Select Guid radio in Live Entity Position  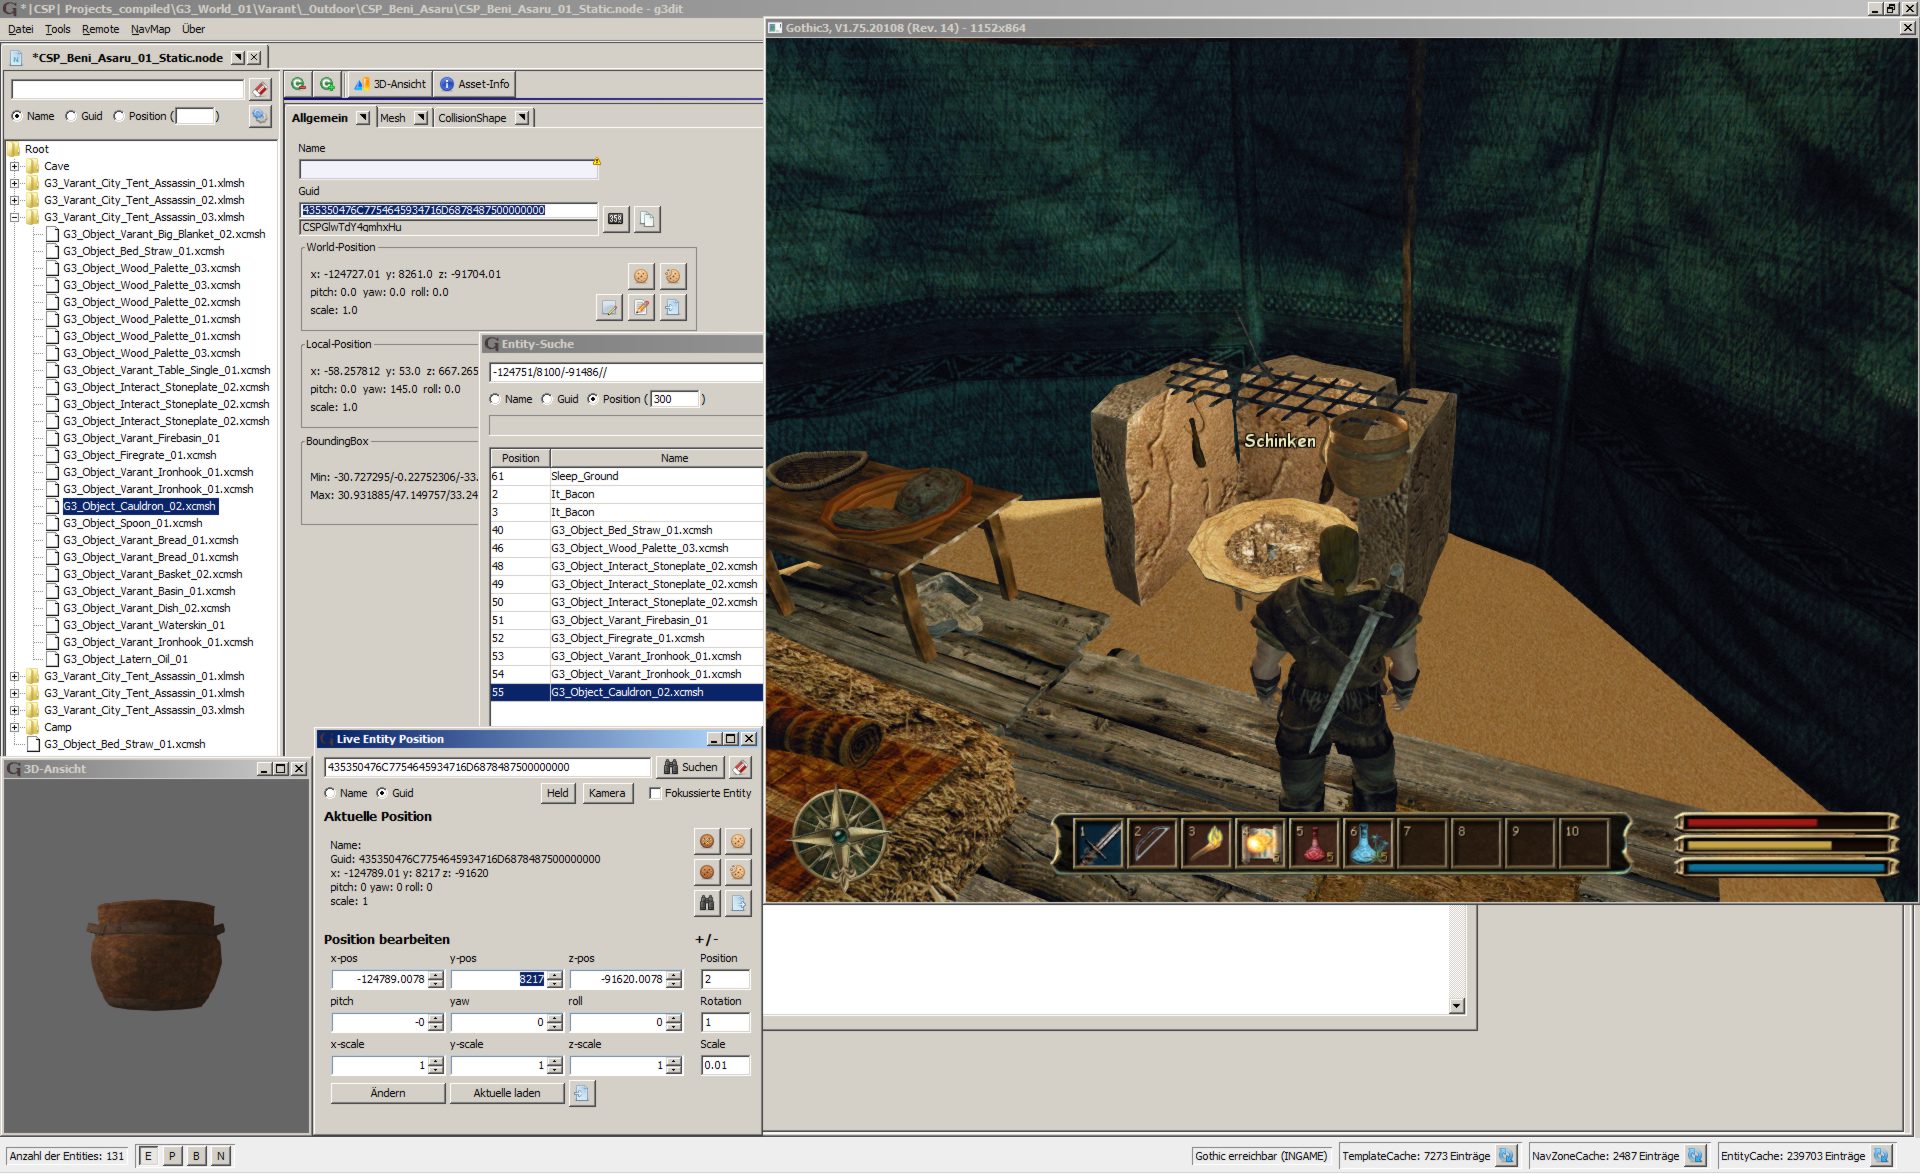[382, 793]
